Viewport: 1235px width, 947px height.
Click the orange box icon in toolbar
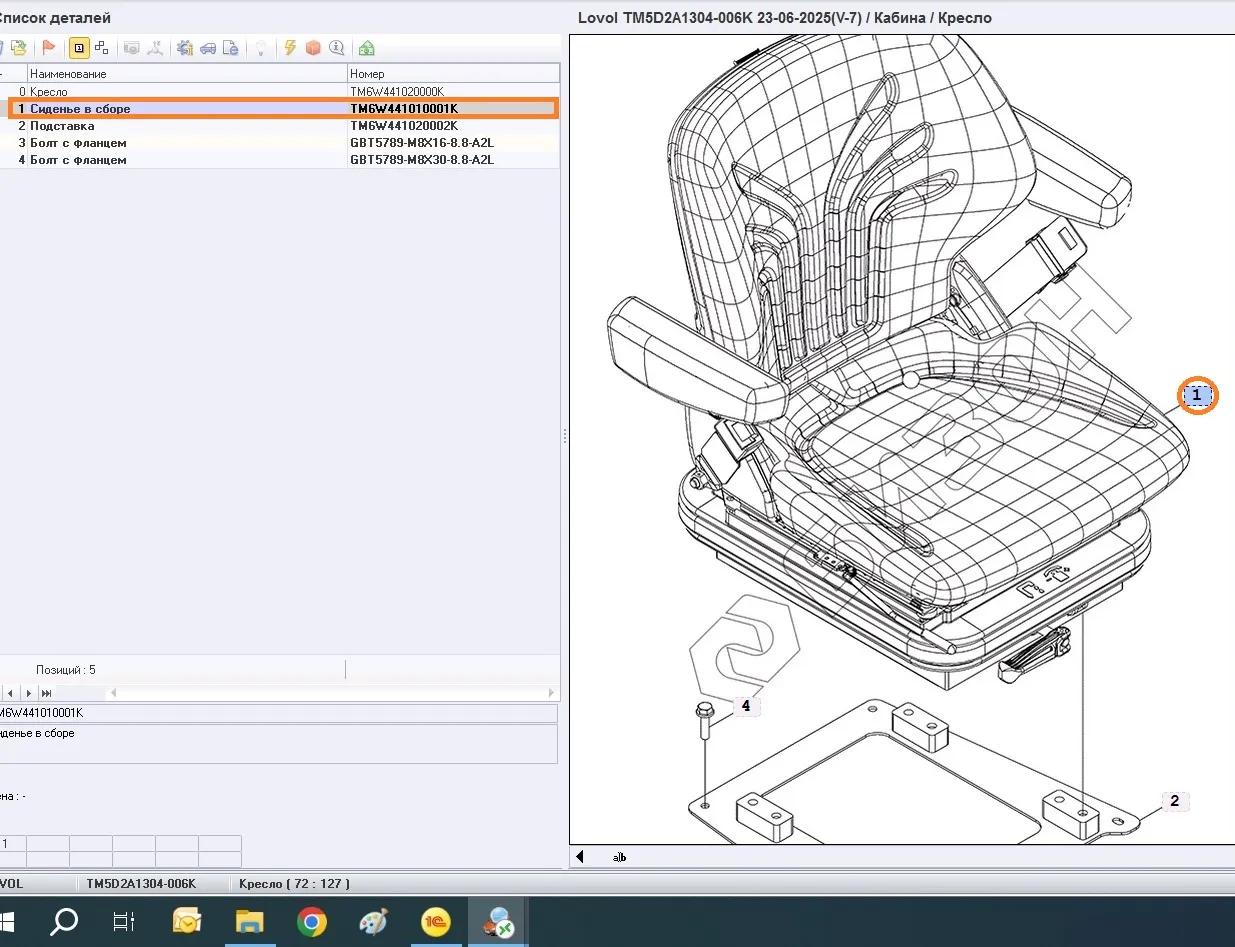[313, 48]
